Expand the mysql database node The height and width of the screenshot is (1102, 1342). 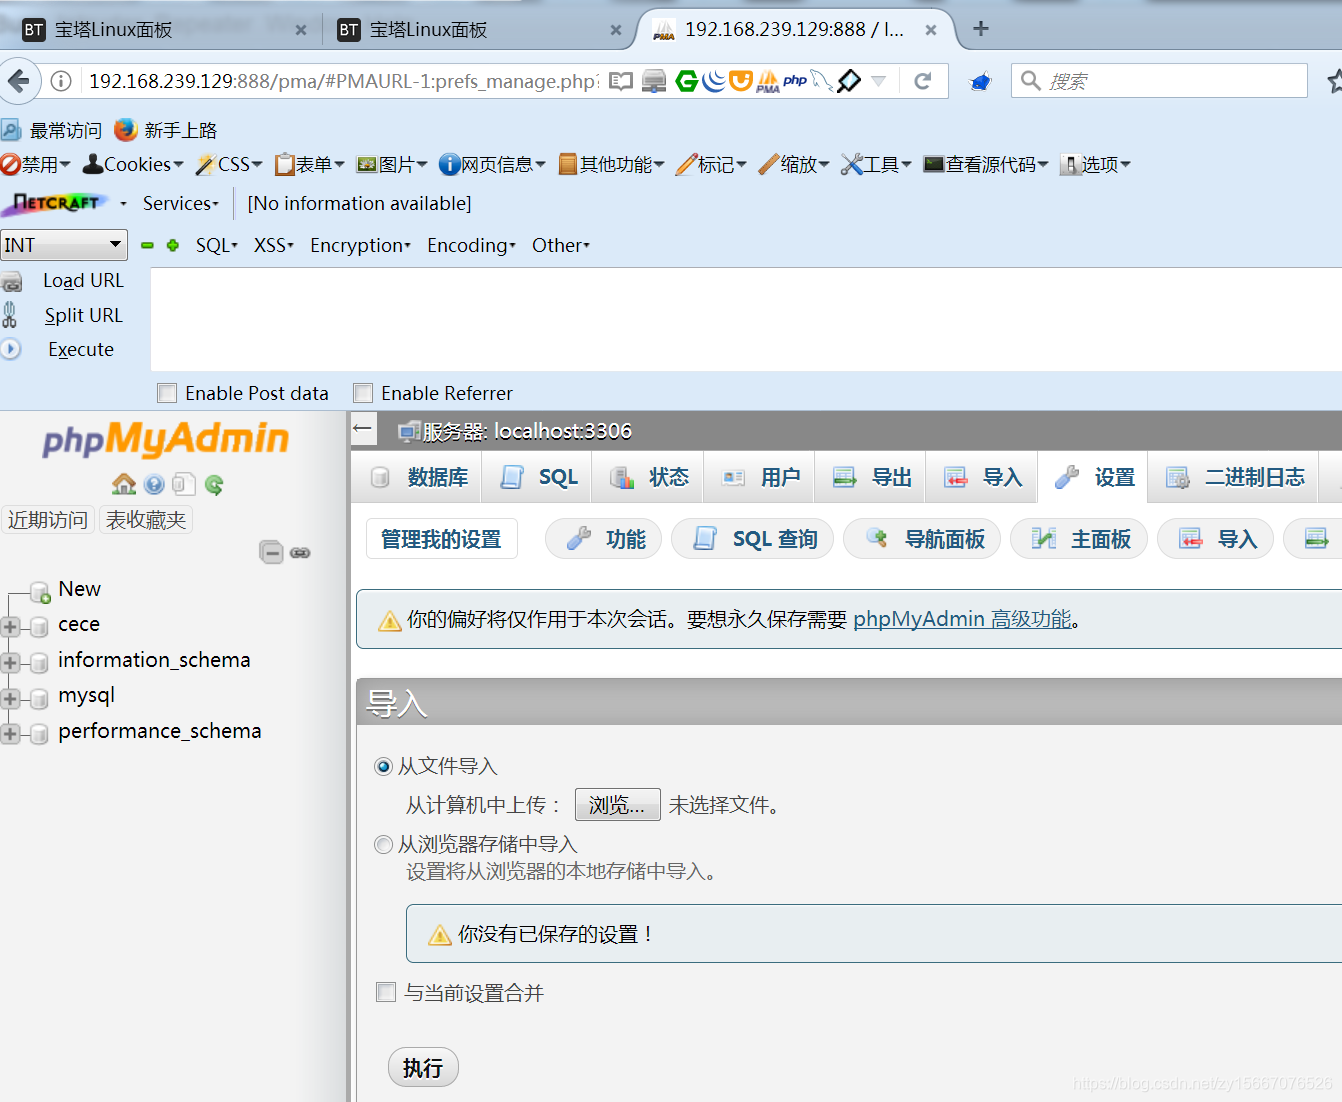click(x=10, y=698)
